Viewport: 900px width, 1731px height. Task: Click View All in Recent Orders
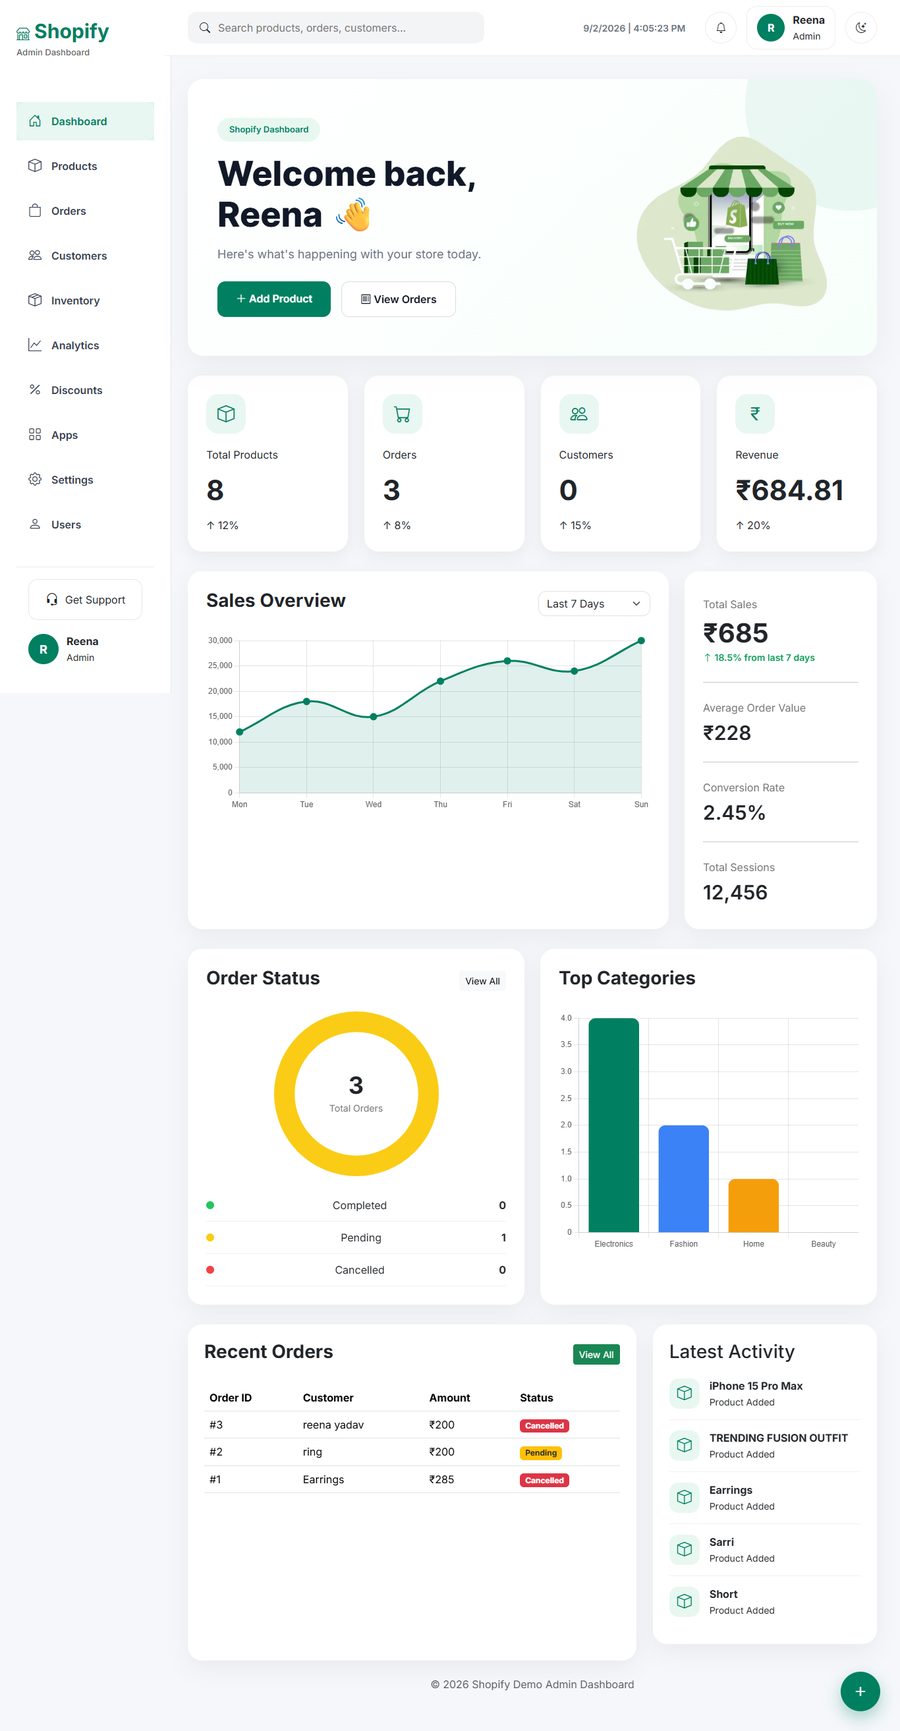[x=597, y=1355]
